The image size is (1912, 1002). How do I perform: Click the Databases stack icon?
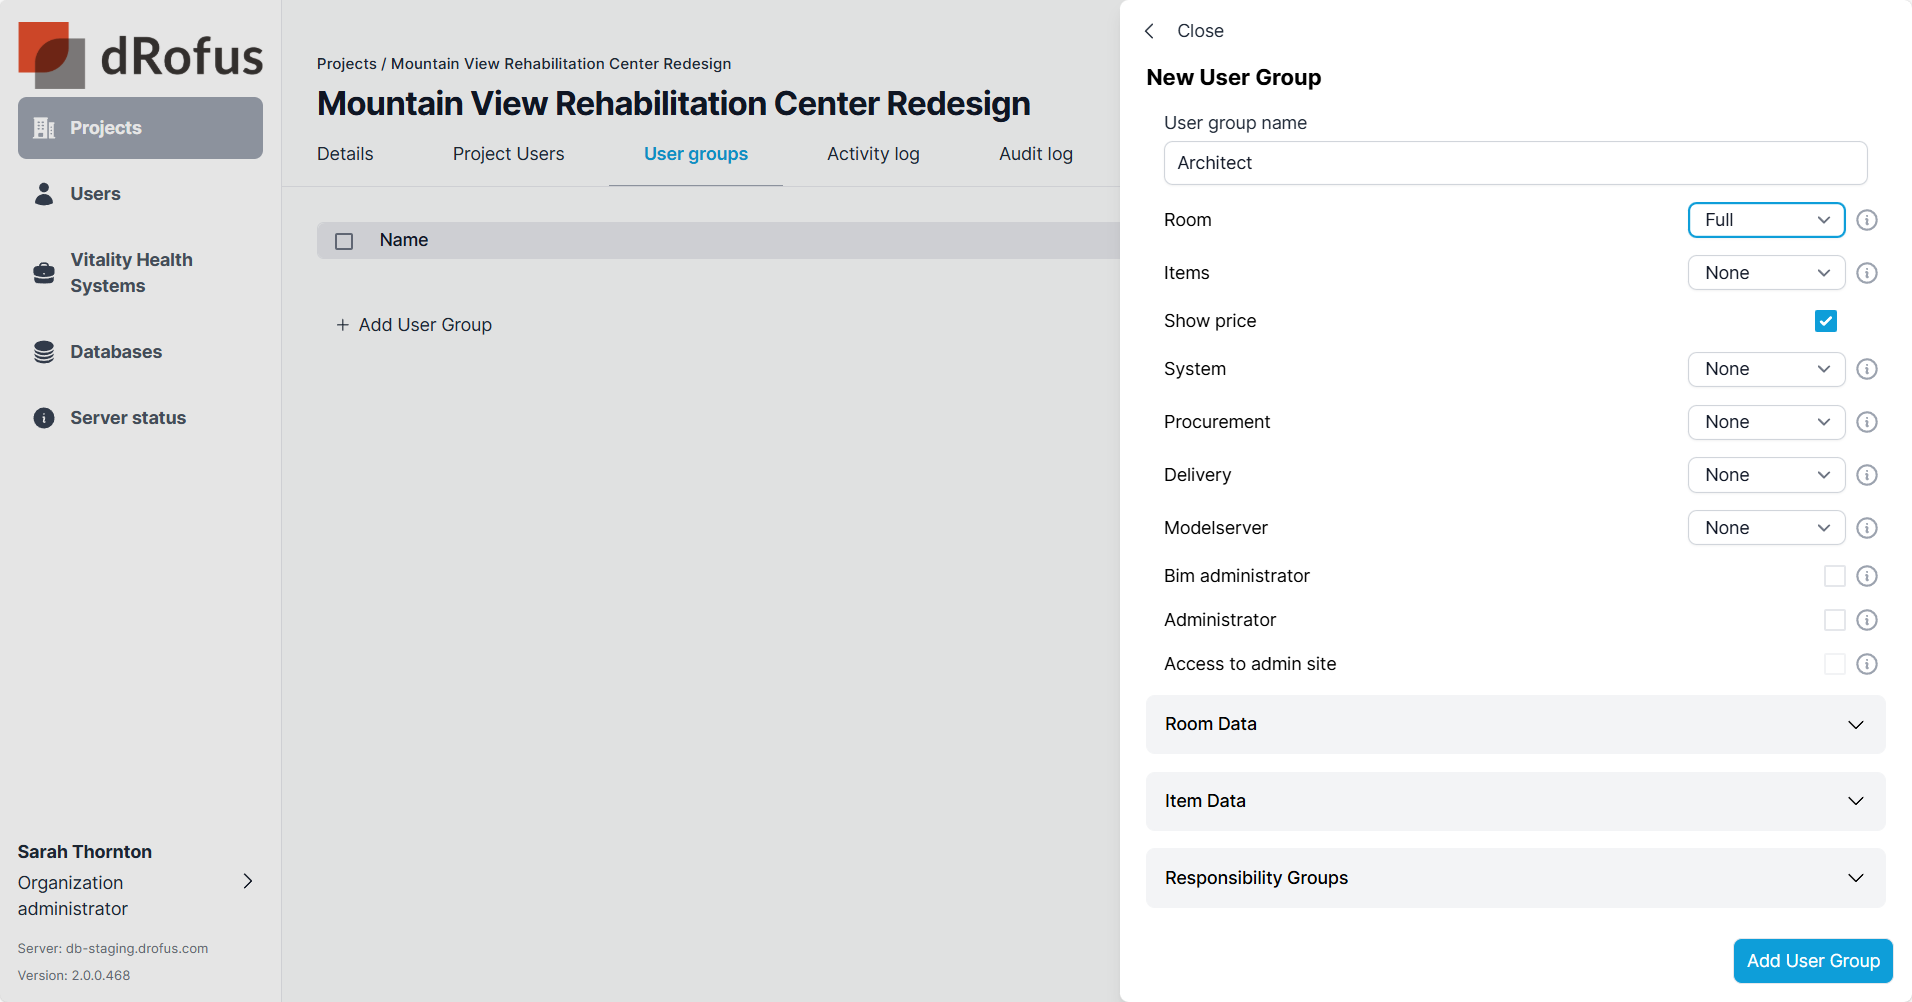point(44,352)
